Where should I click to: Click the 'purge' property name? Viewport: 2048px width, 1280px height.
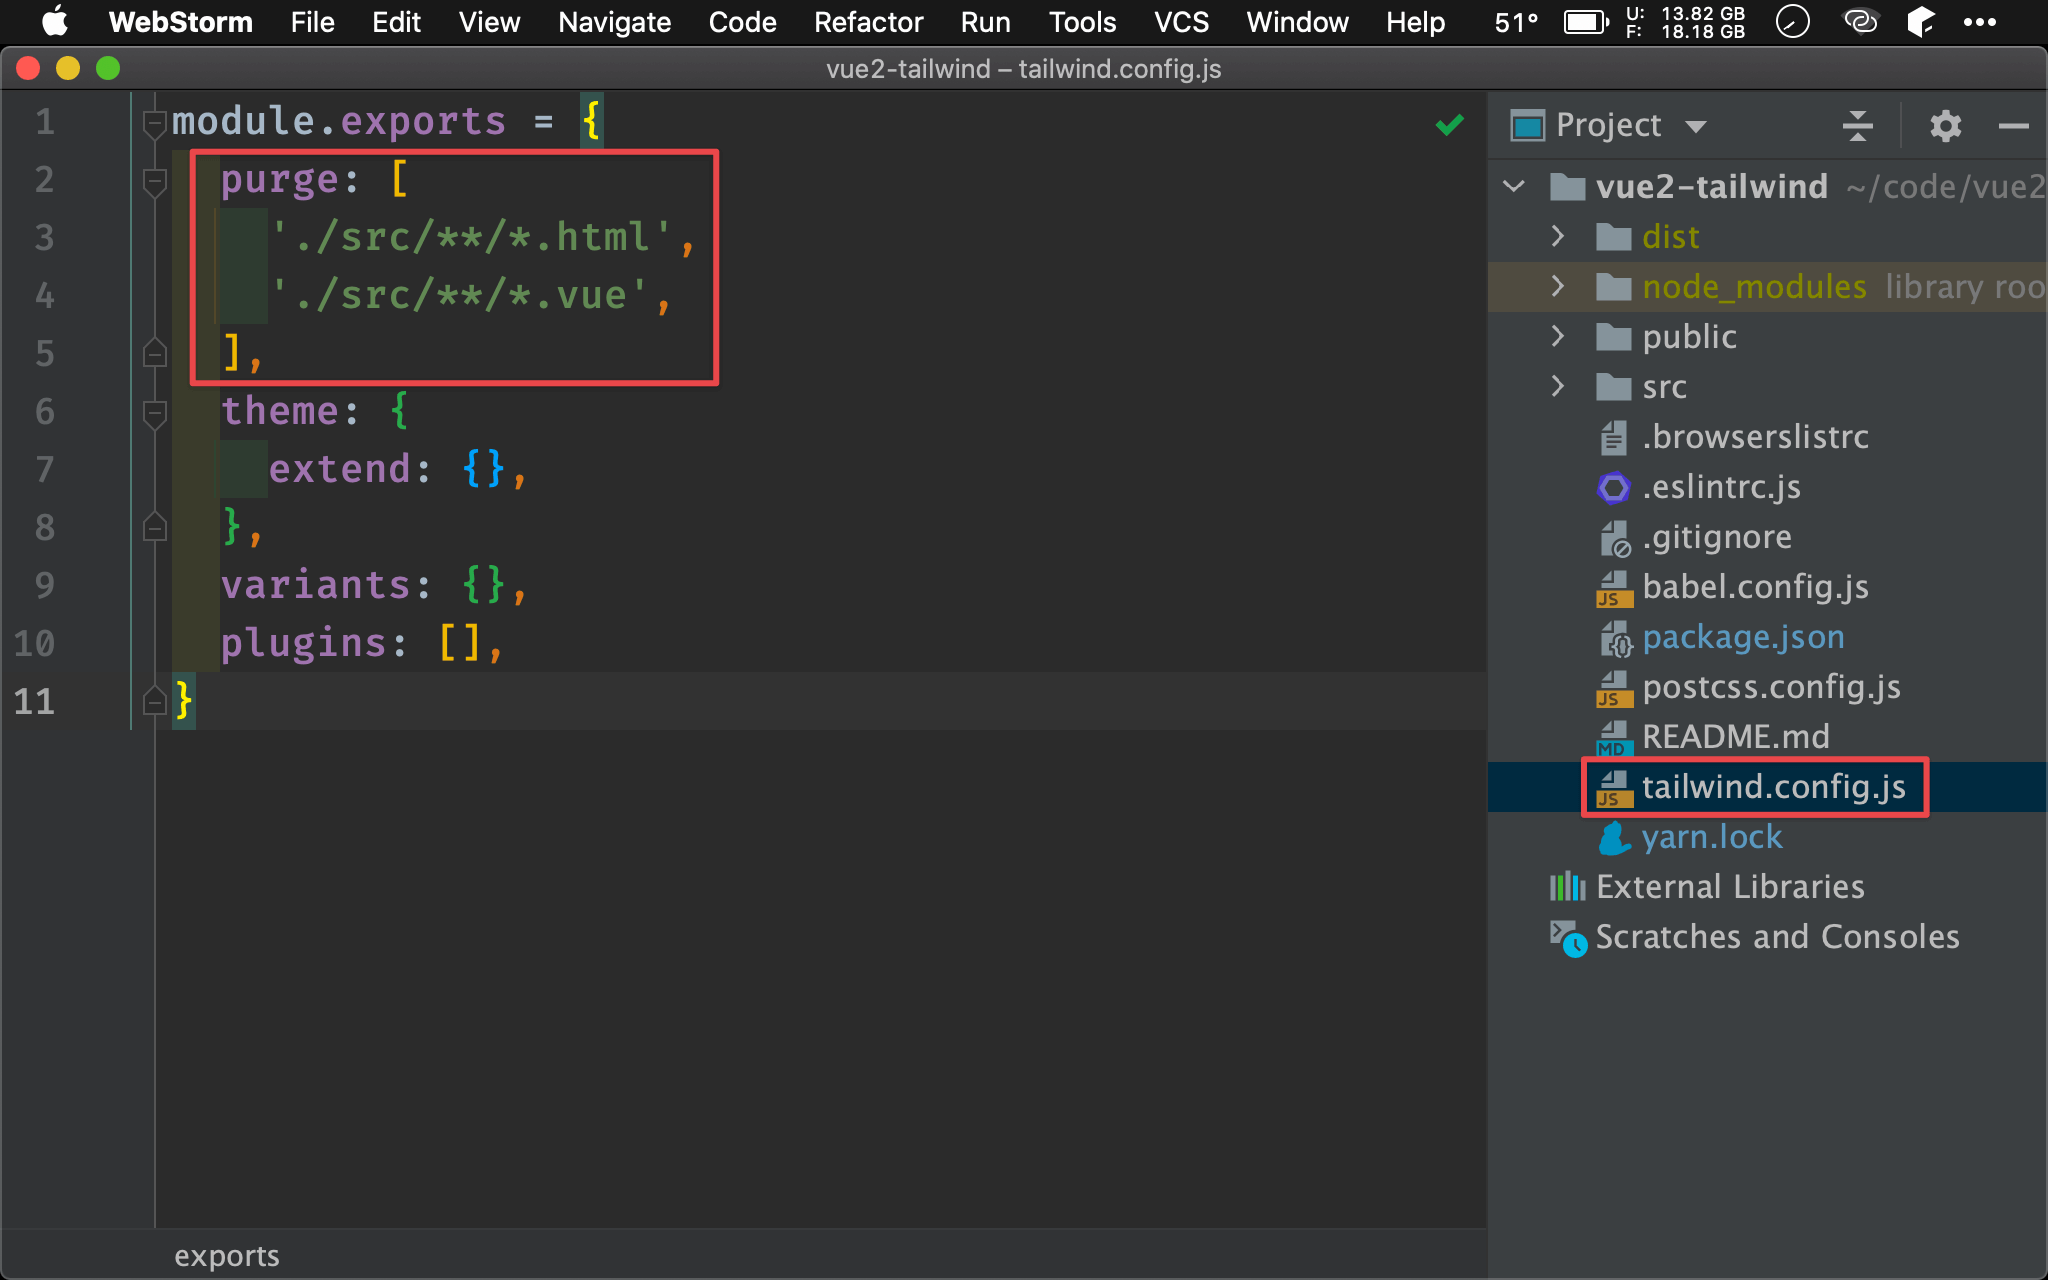pos(280,180)
